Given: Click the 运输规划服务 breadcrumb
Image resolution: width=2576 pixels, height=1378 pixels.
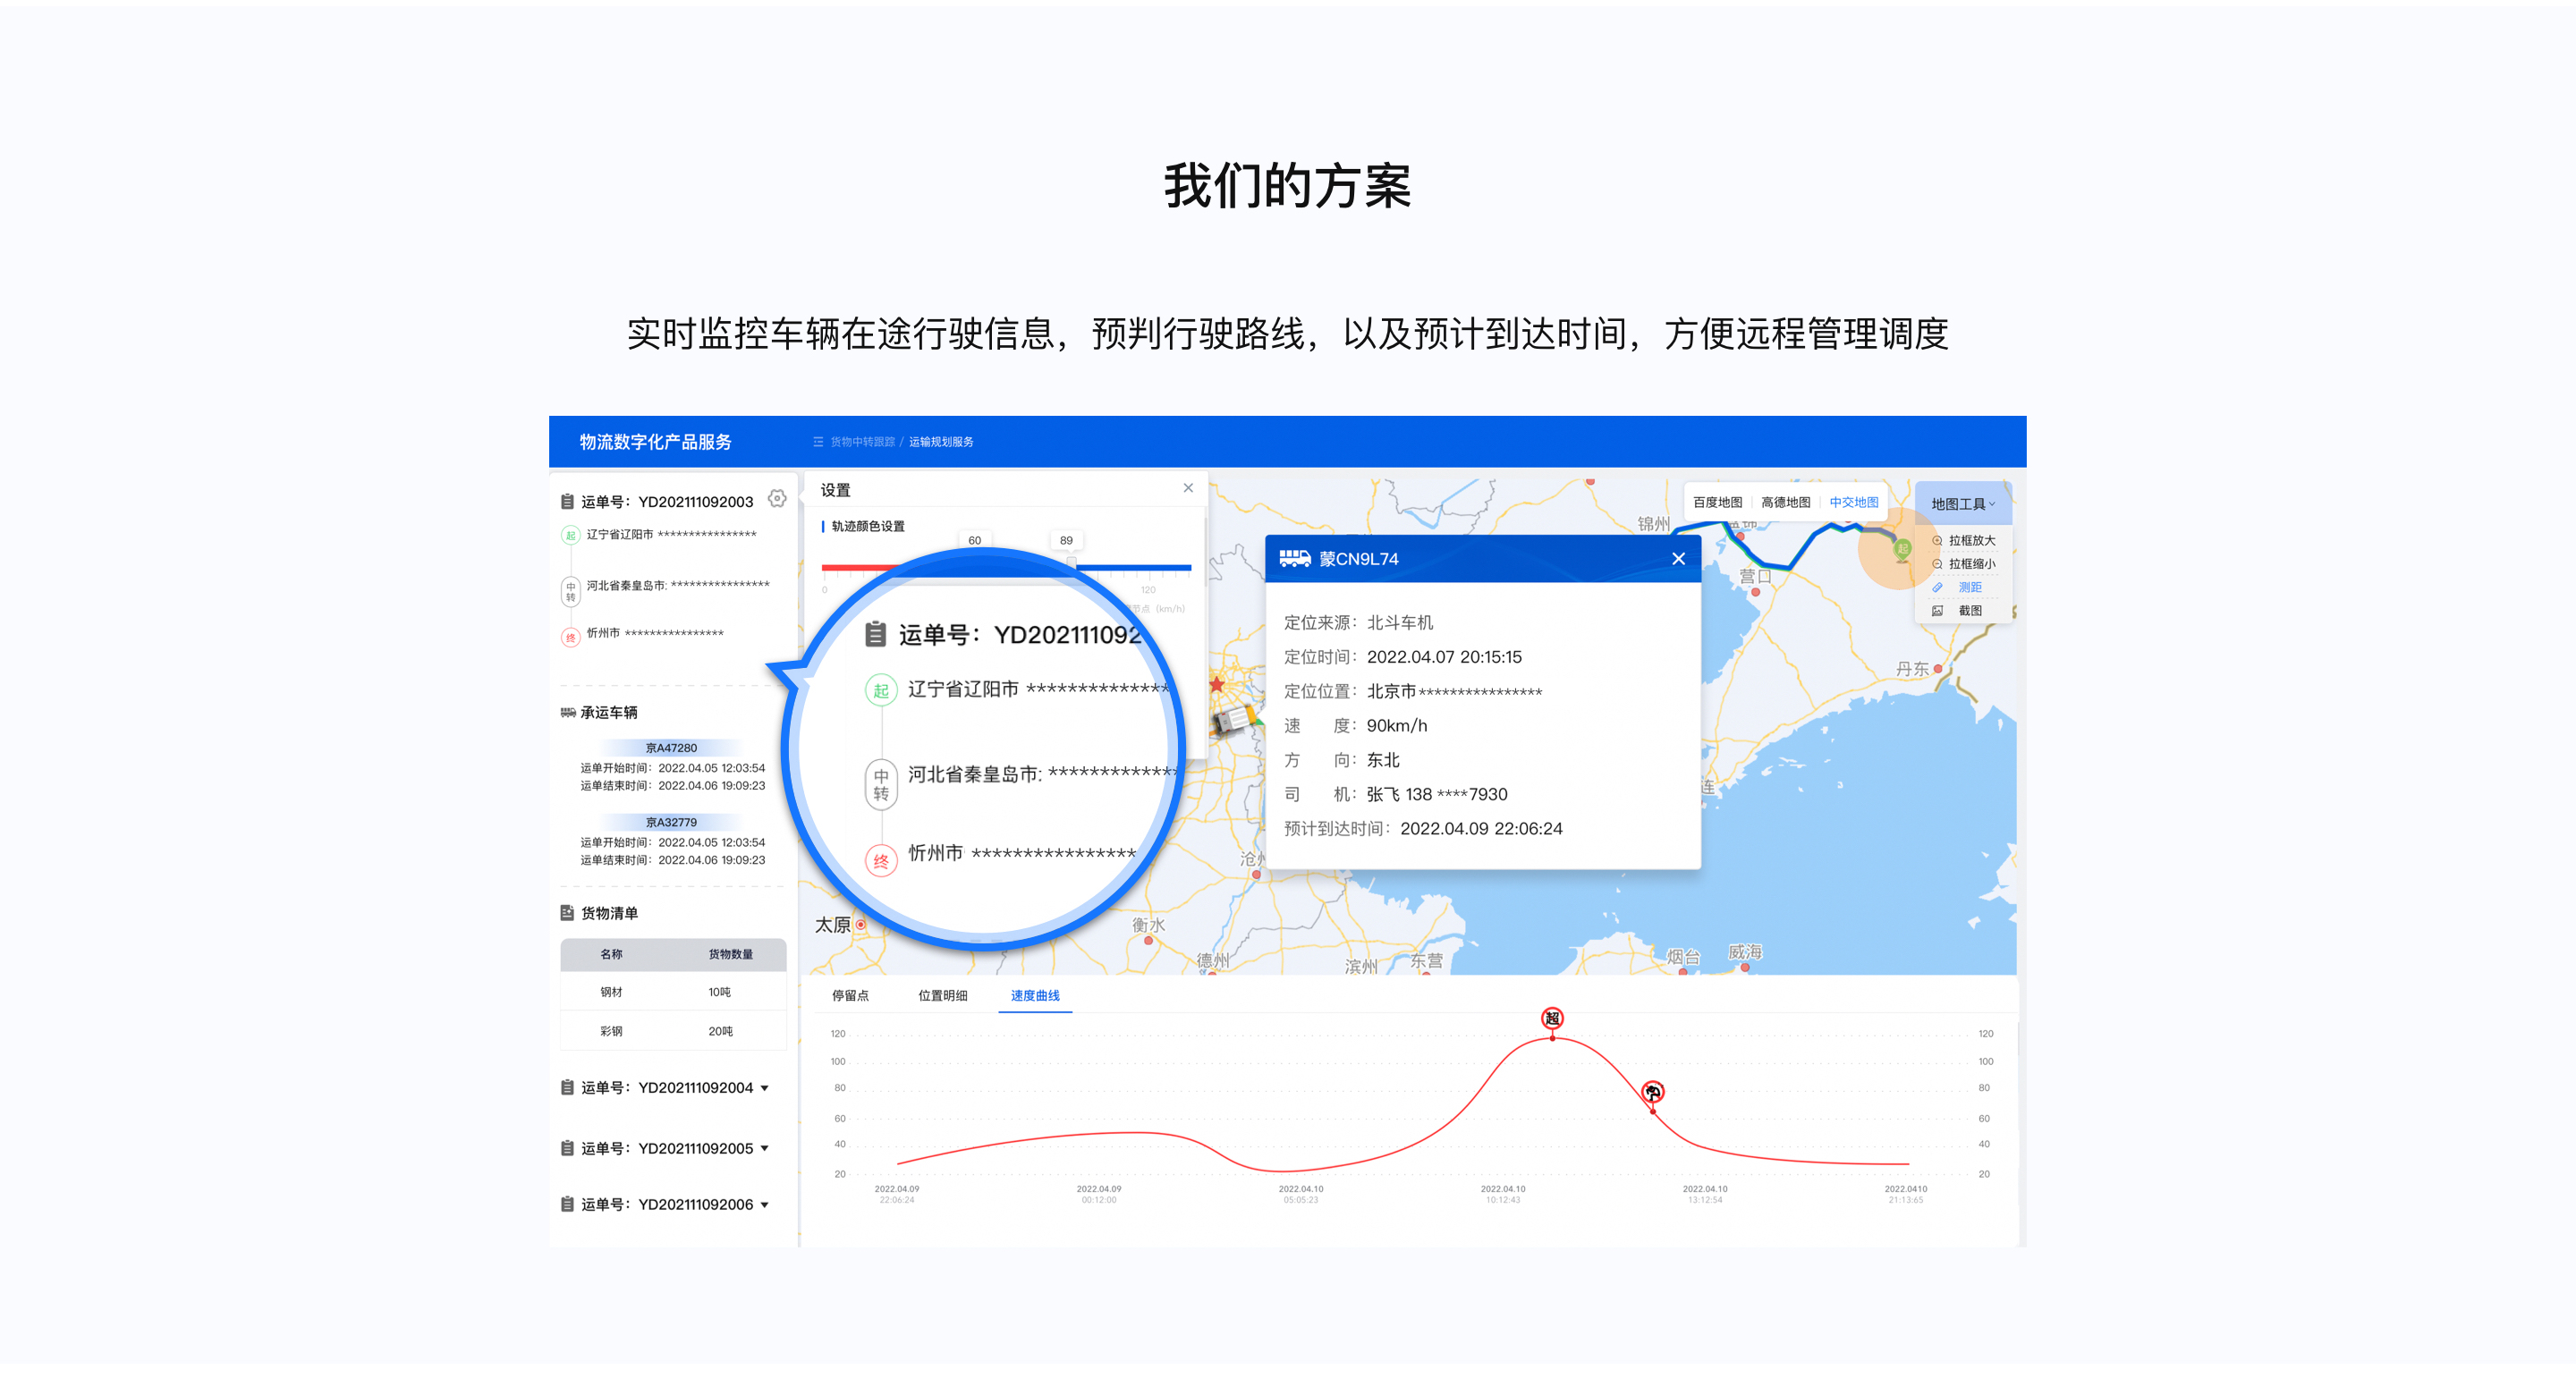Looking at the screenshot, I should coord(941,442).
